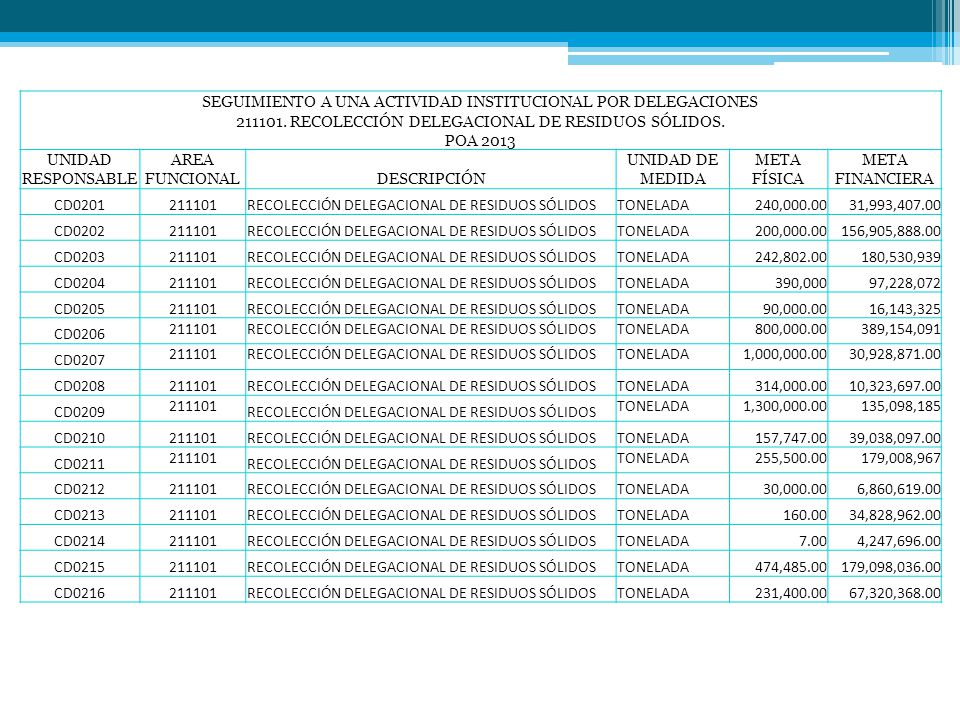Select meta física value 390,000
This screenshot has width=960, height=720.
[x=801, y=283]
